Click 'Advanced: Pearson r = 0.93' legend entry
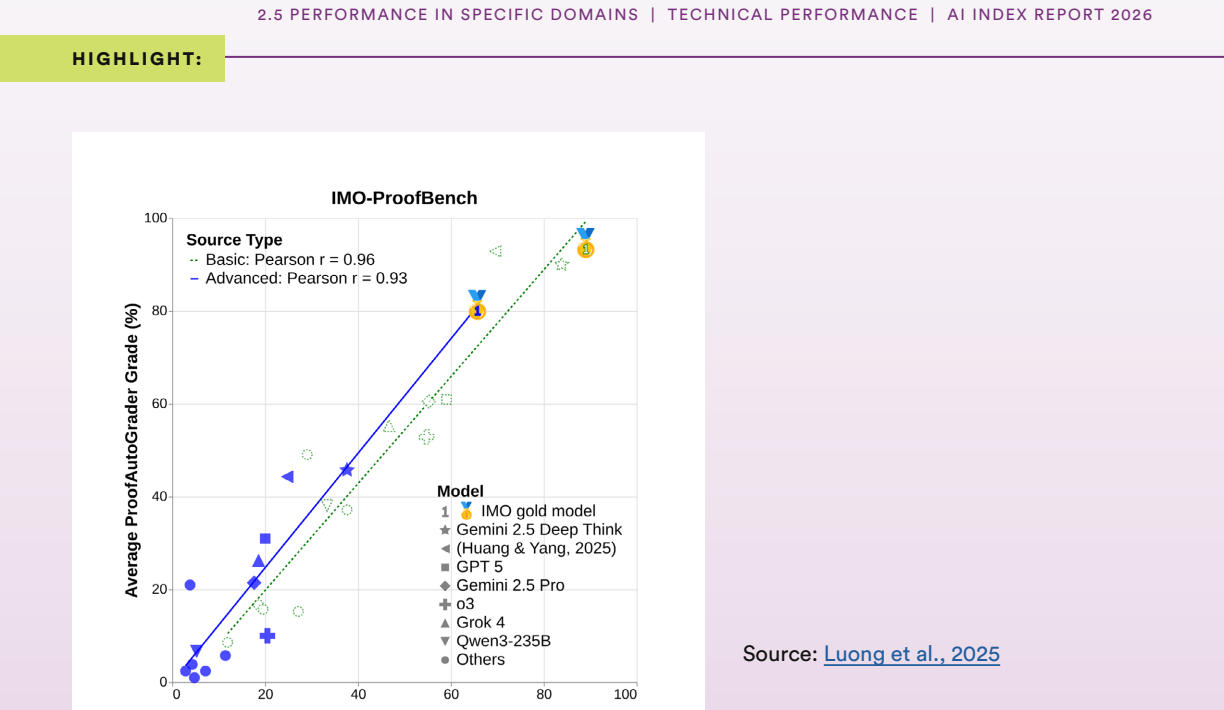 (306, 279)
